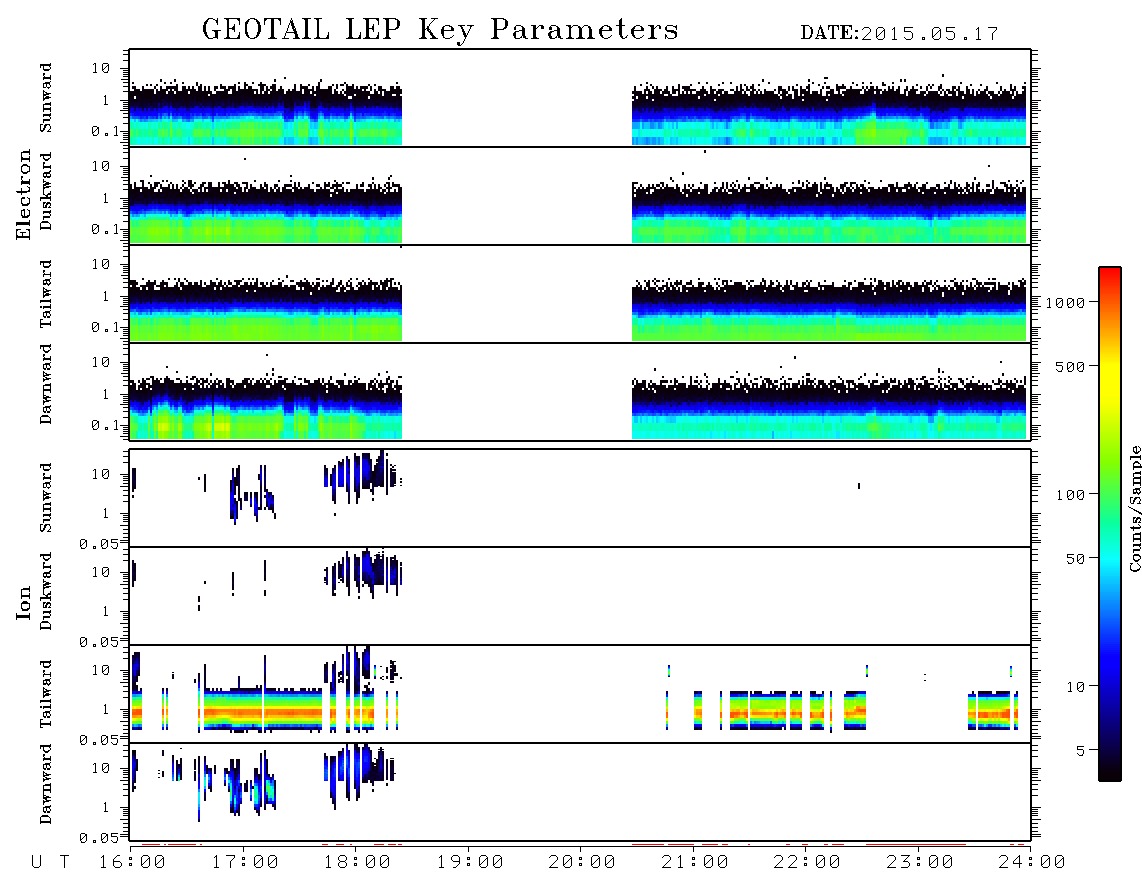Viewport: 1142px width, 880px height.
Task: Click the 50 colorbar tick value
Action: (x=1075, y=559)
